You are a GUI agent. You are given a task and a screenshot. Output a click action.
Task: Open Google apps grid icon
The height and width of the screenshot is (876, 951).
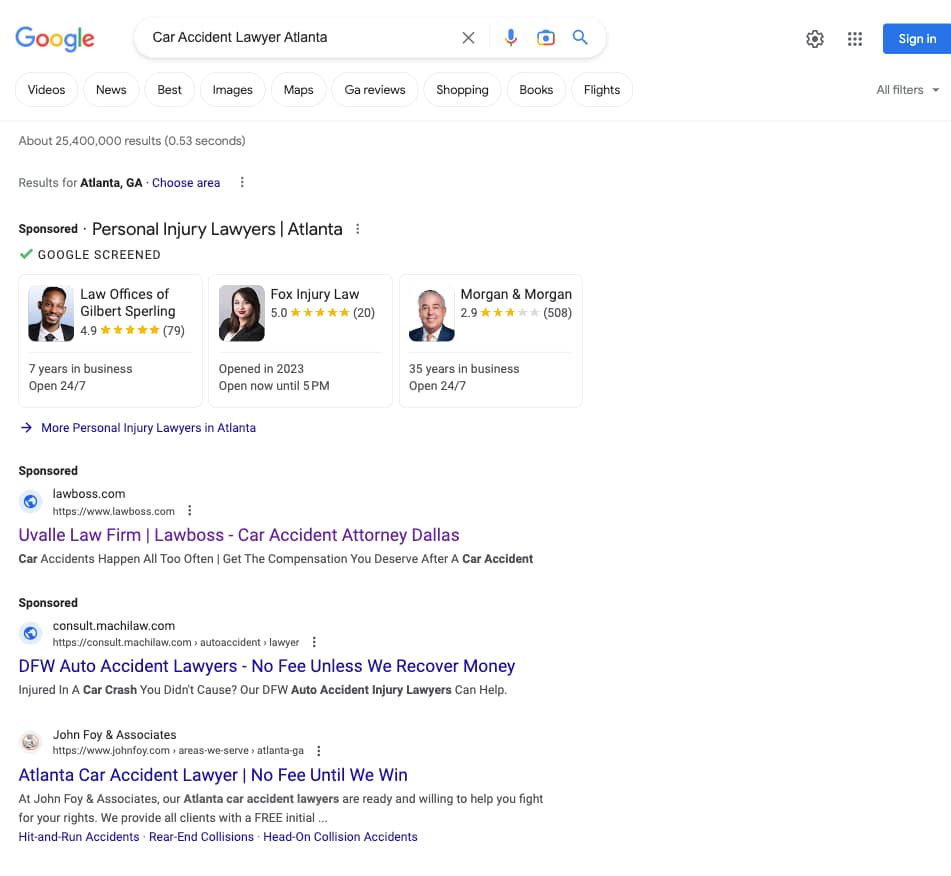tap(855, 39)
